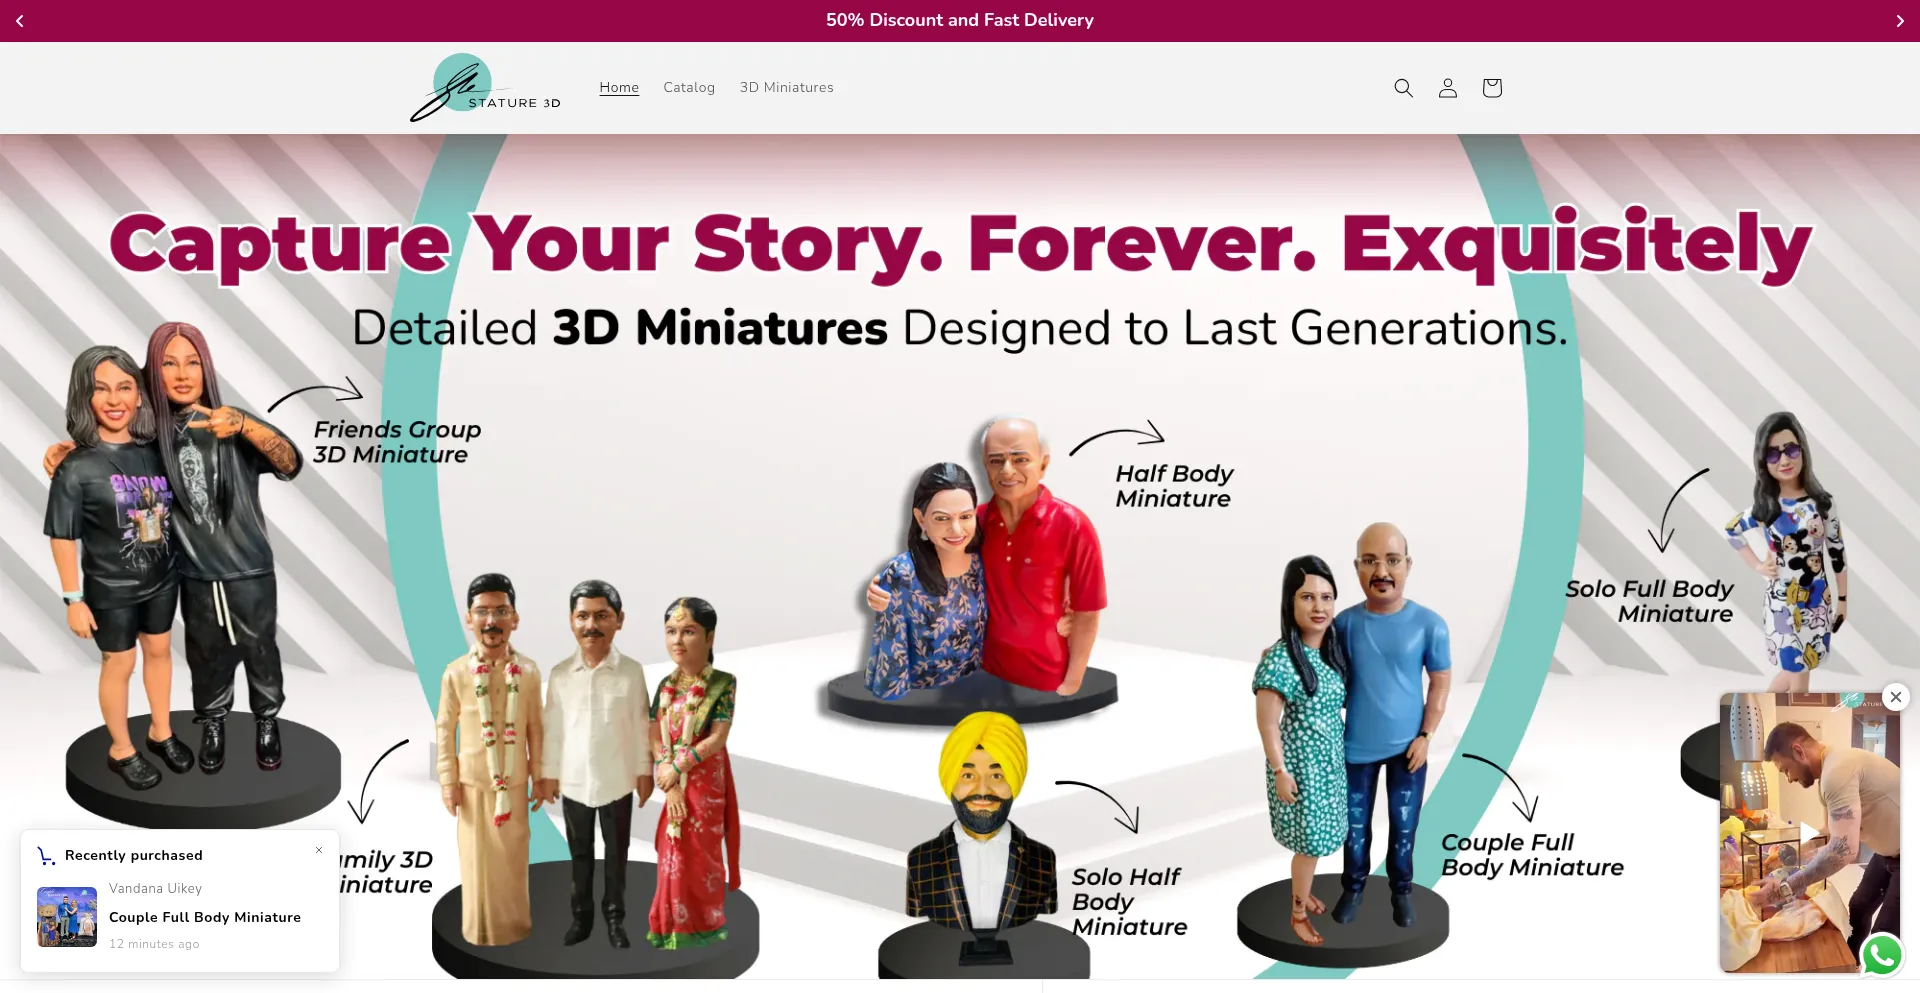Open WhatsApp chat bubble
The width and height of the screenshot is (1920, 993).
point(1882,955)
